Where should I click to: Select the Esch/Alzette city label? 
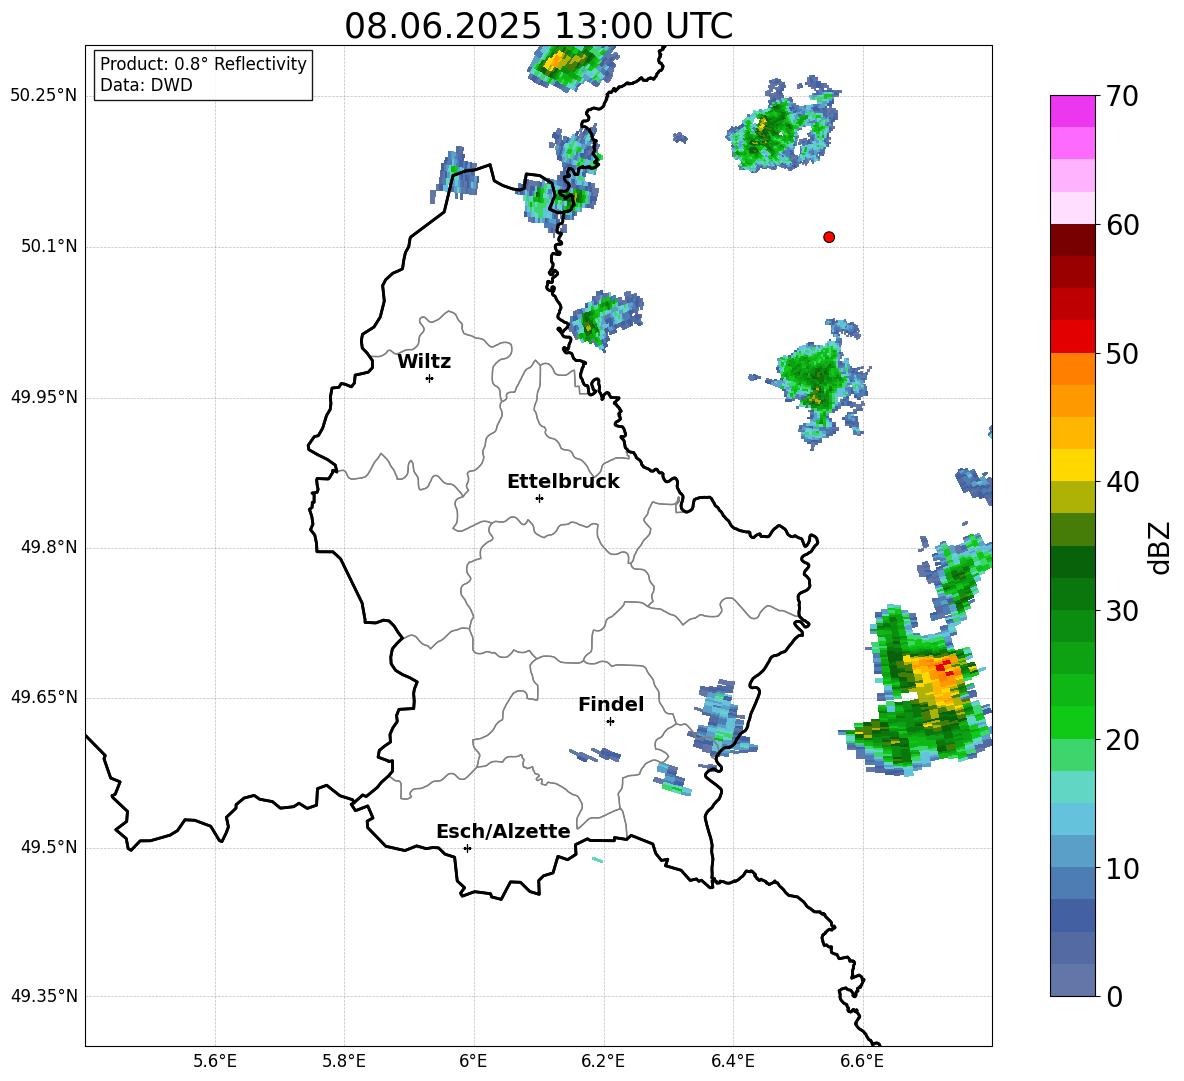coord(503,831)
